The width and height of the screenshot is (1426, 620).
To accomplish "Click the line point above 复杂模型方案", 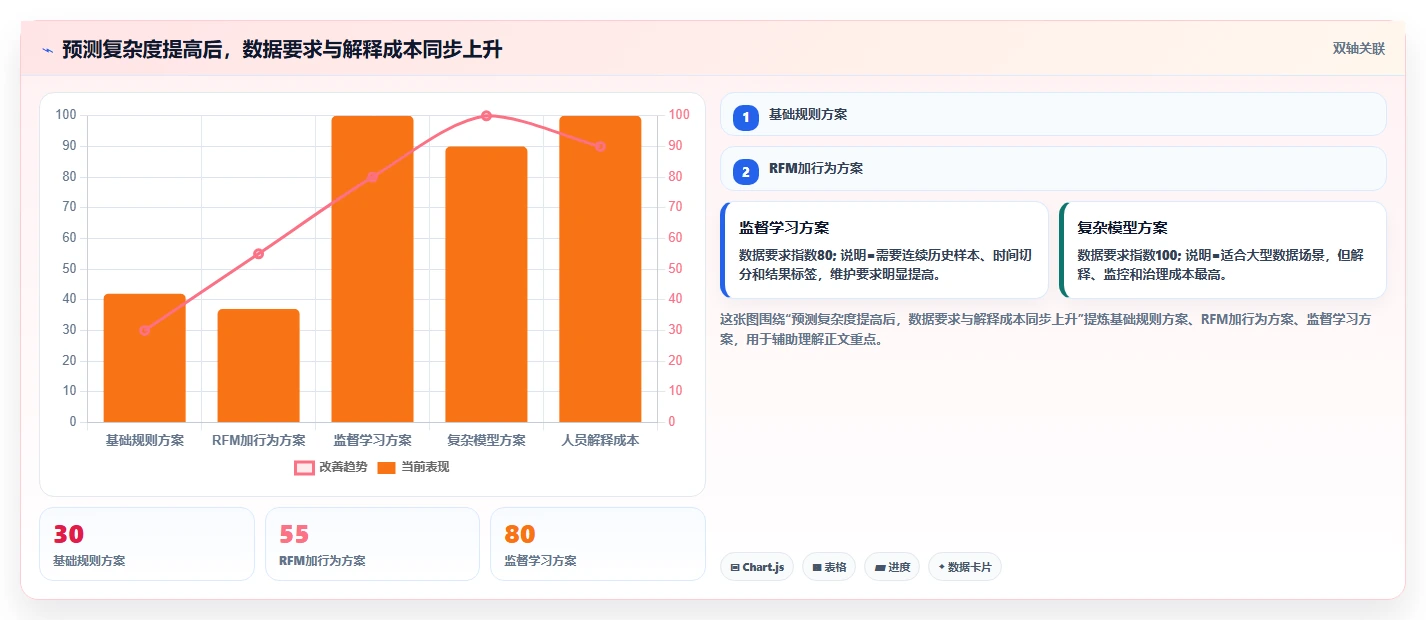I will (486, 116).
